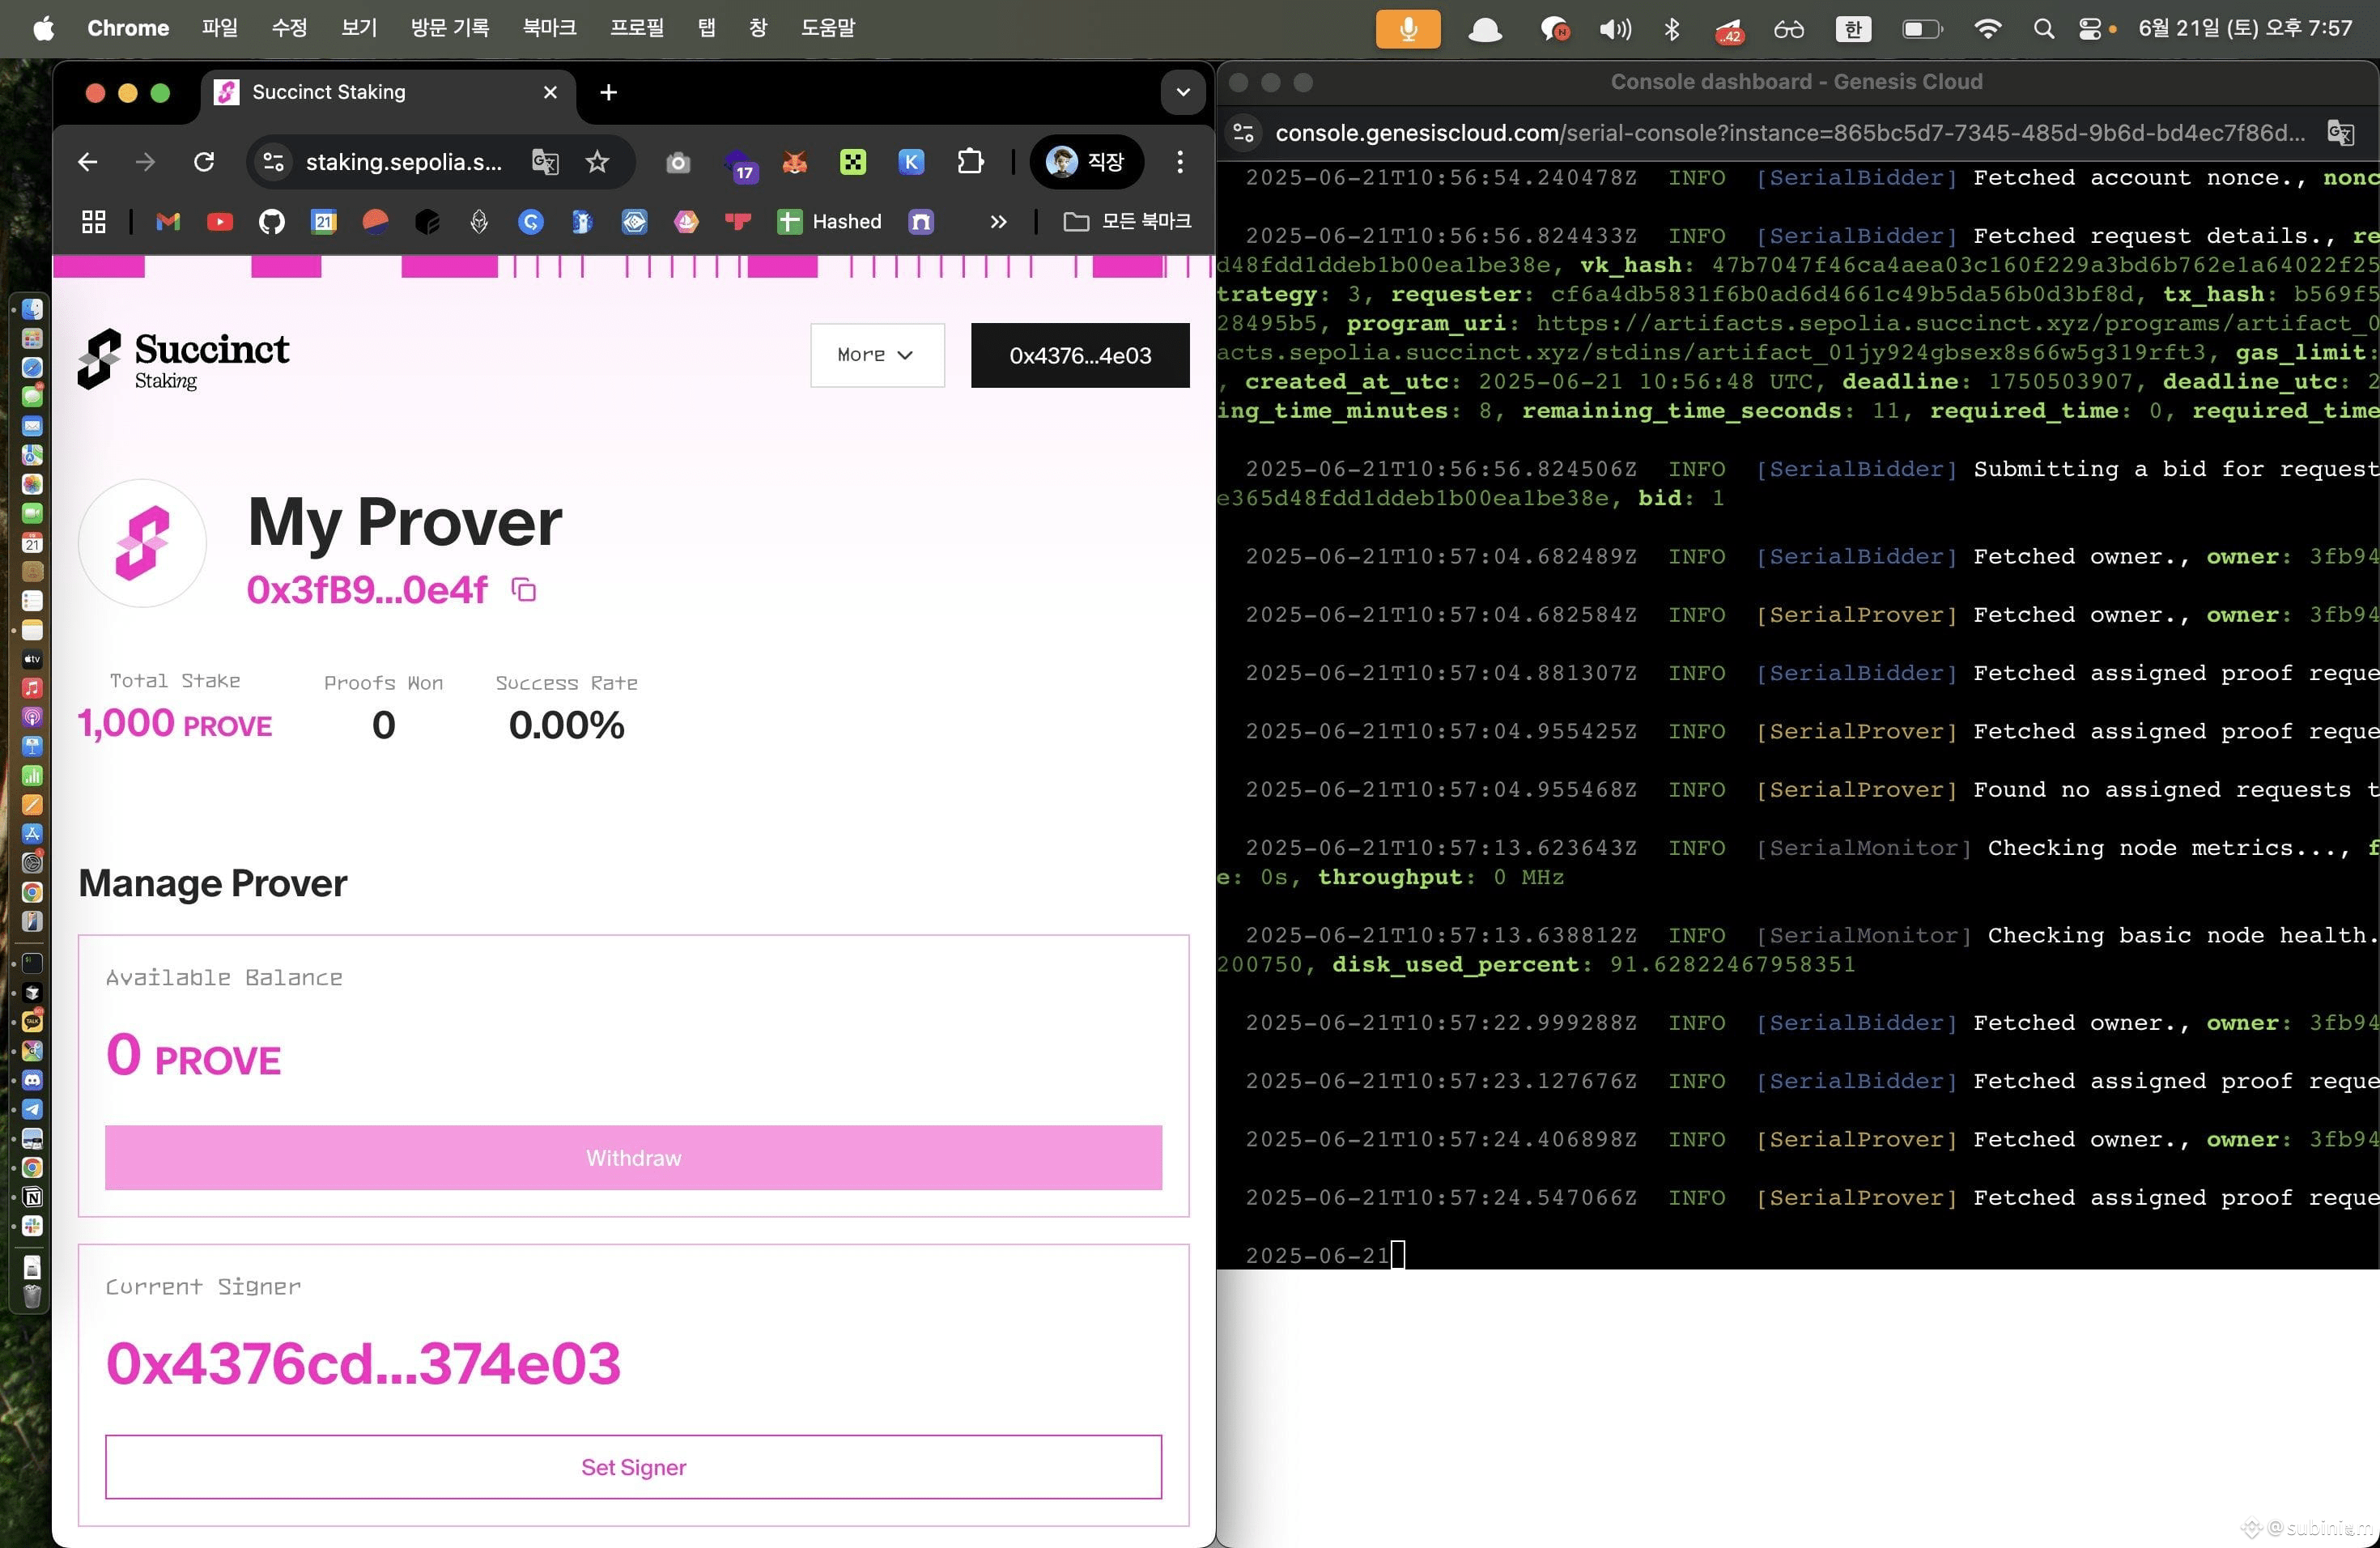Image resolution: width=2380 pixels, height=1548 pixels.
Task: Open the Hashed bookmark folder
Action: [x=830, y=221]
